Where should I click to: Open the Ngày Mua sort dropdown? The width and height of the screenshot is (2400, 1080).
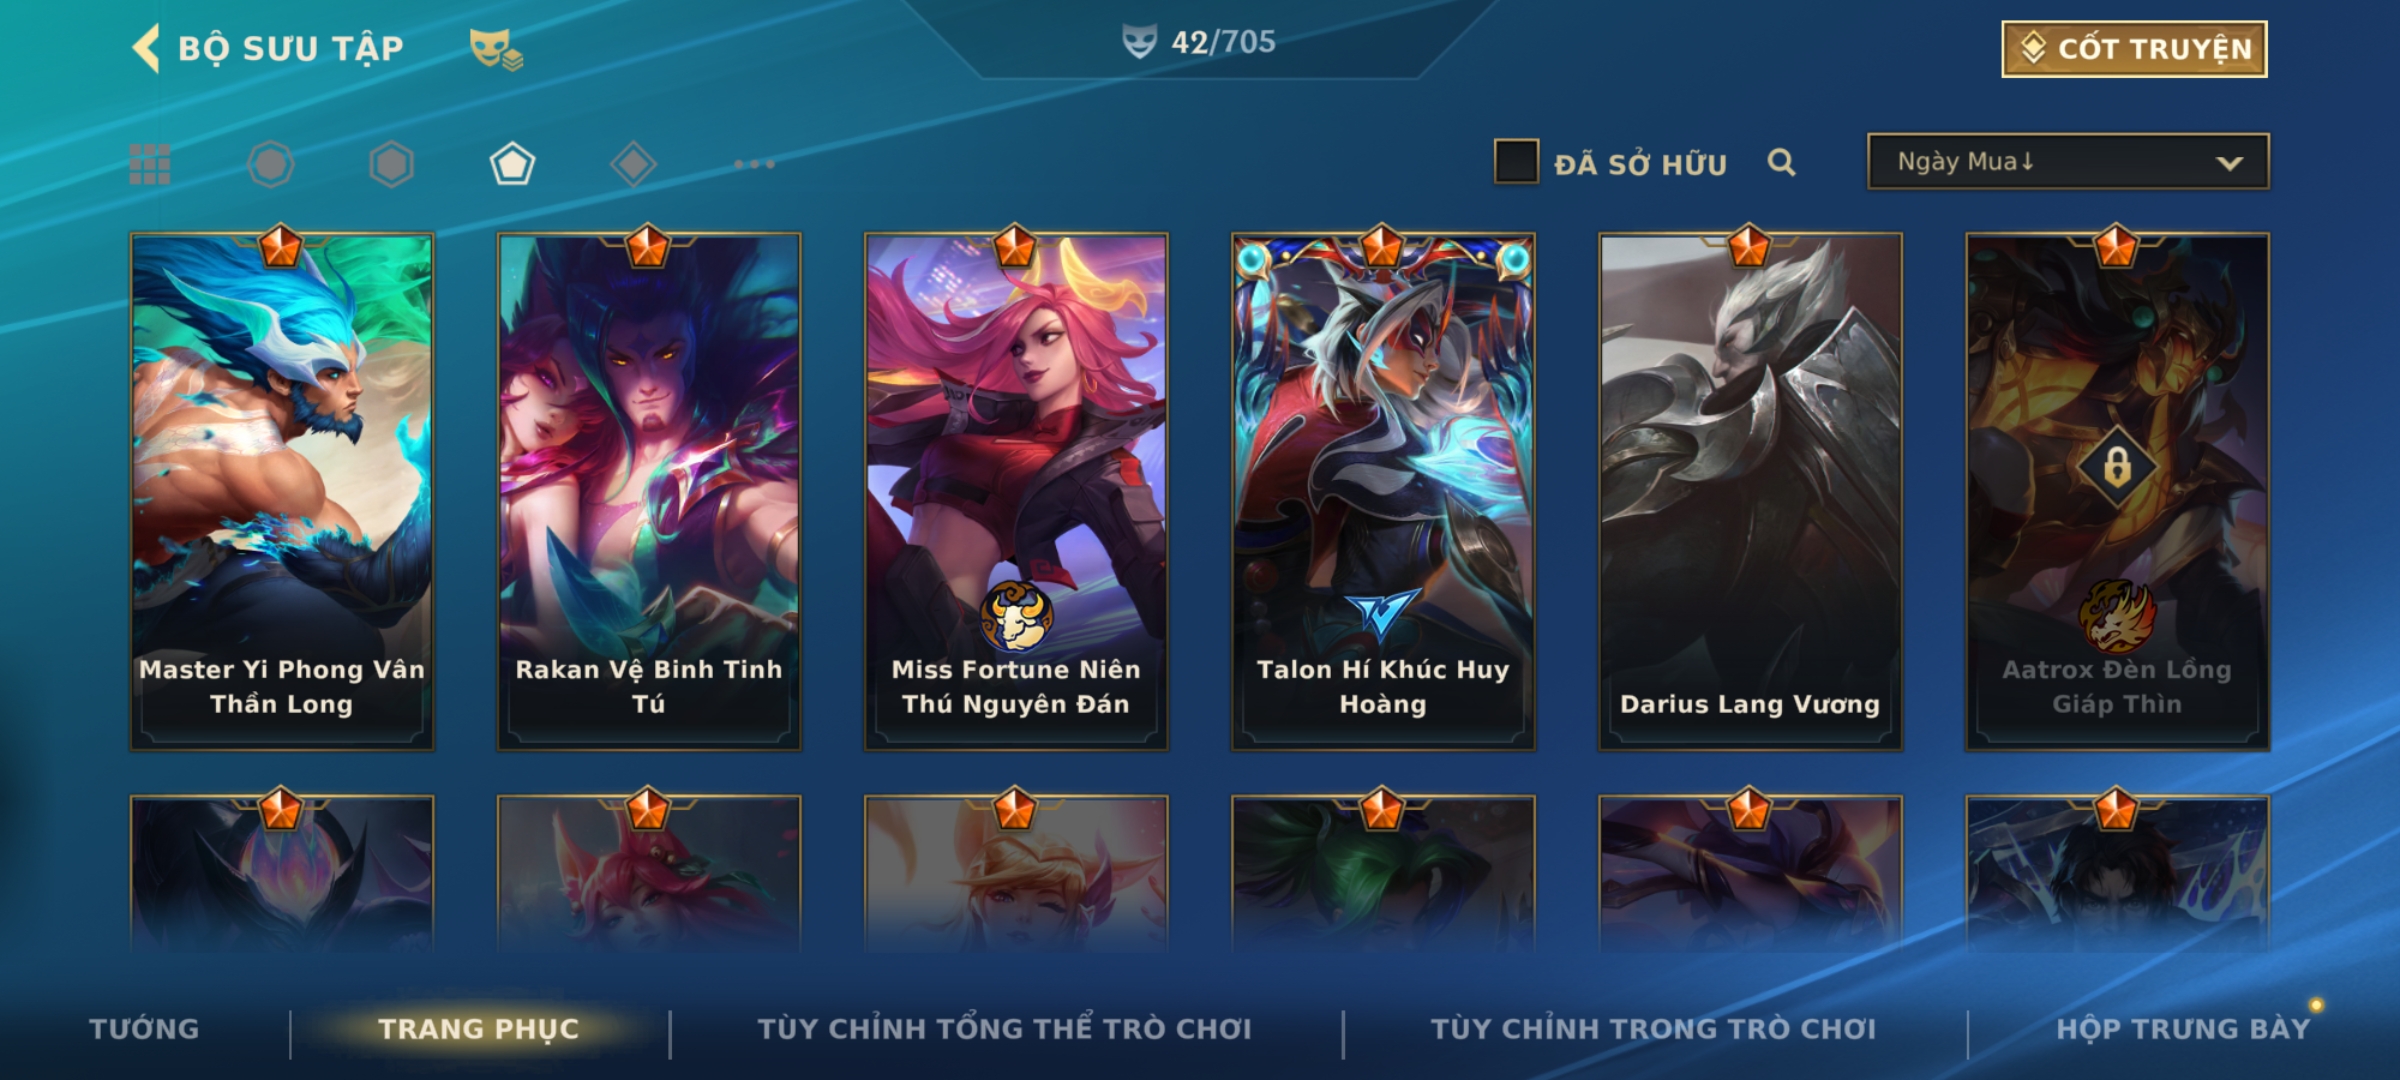2068,161
